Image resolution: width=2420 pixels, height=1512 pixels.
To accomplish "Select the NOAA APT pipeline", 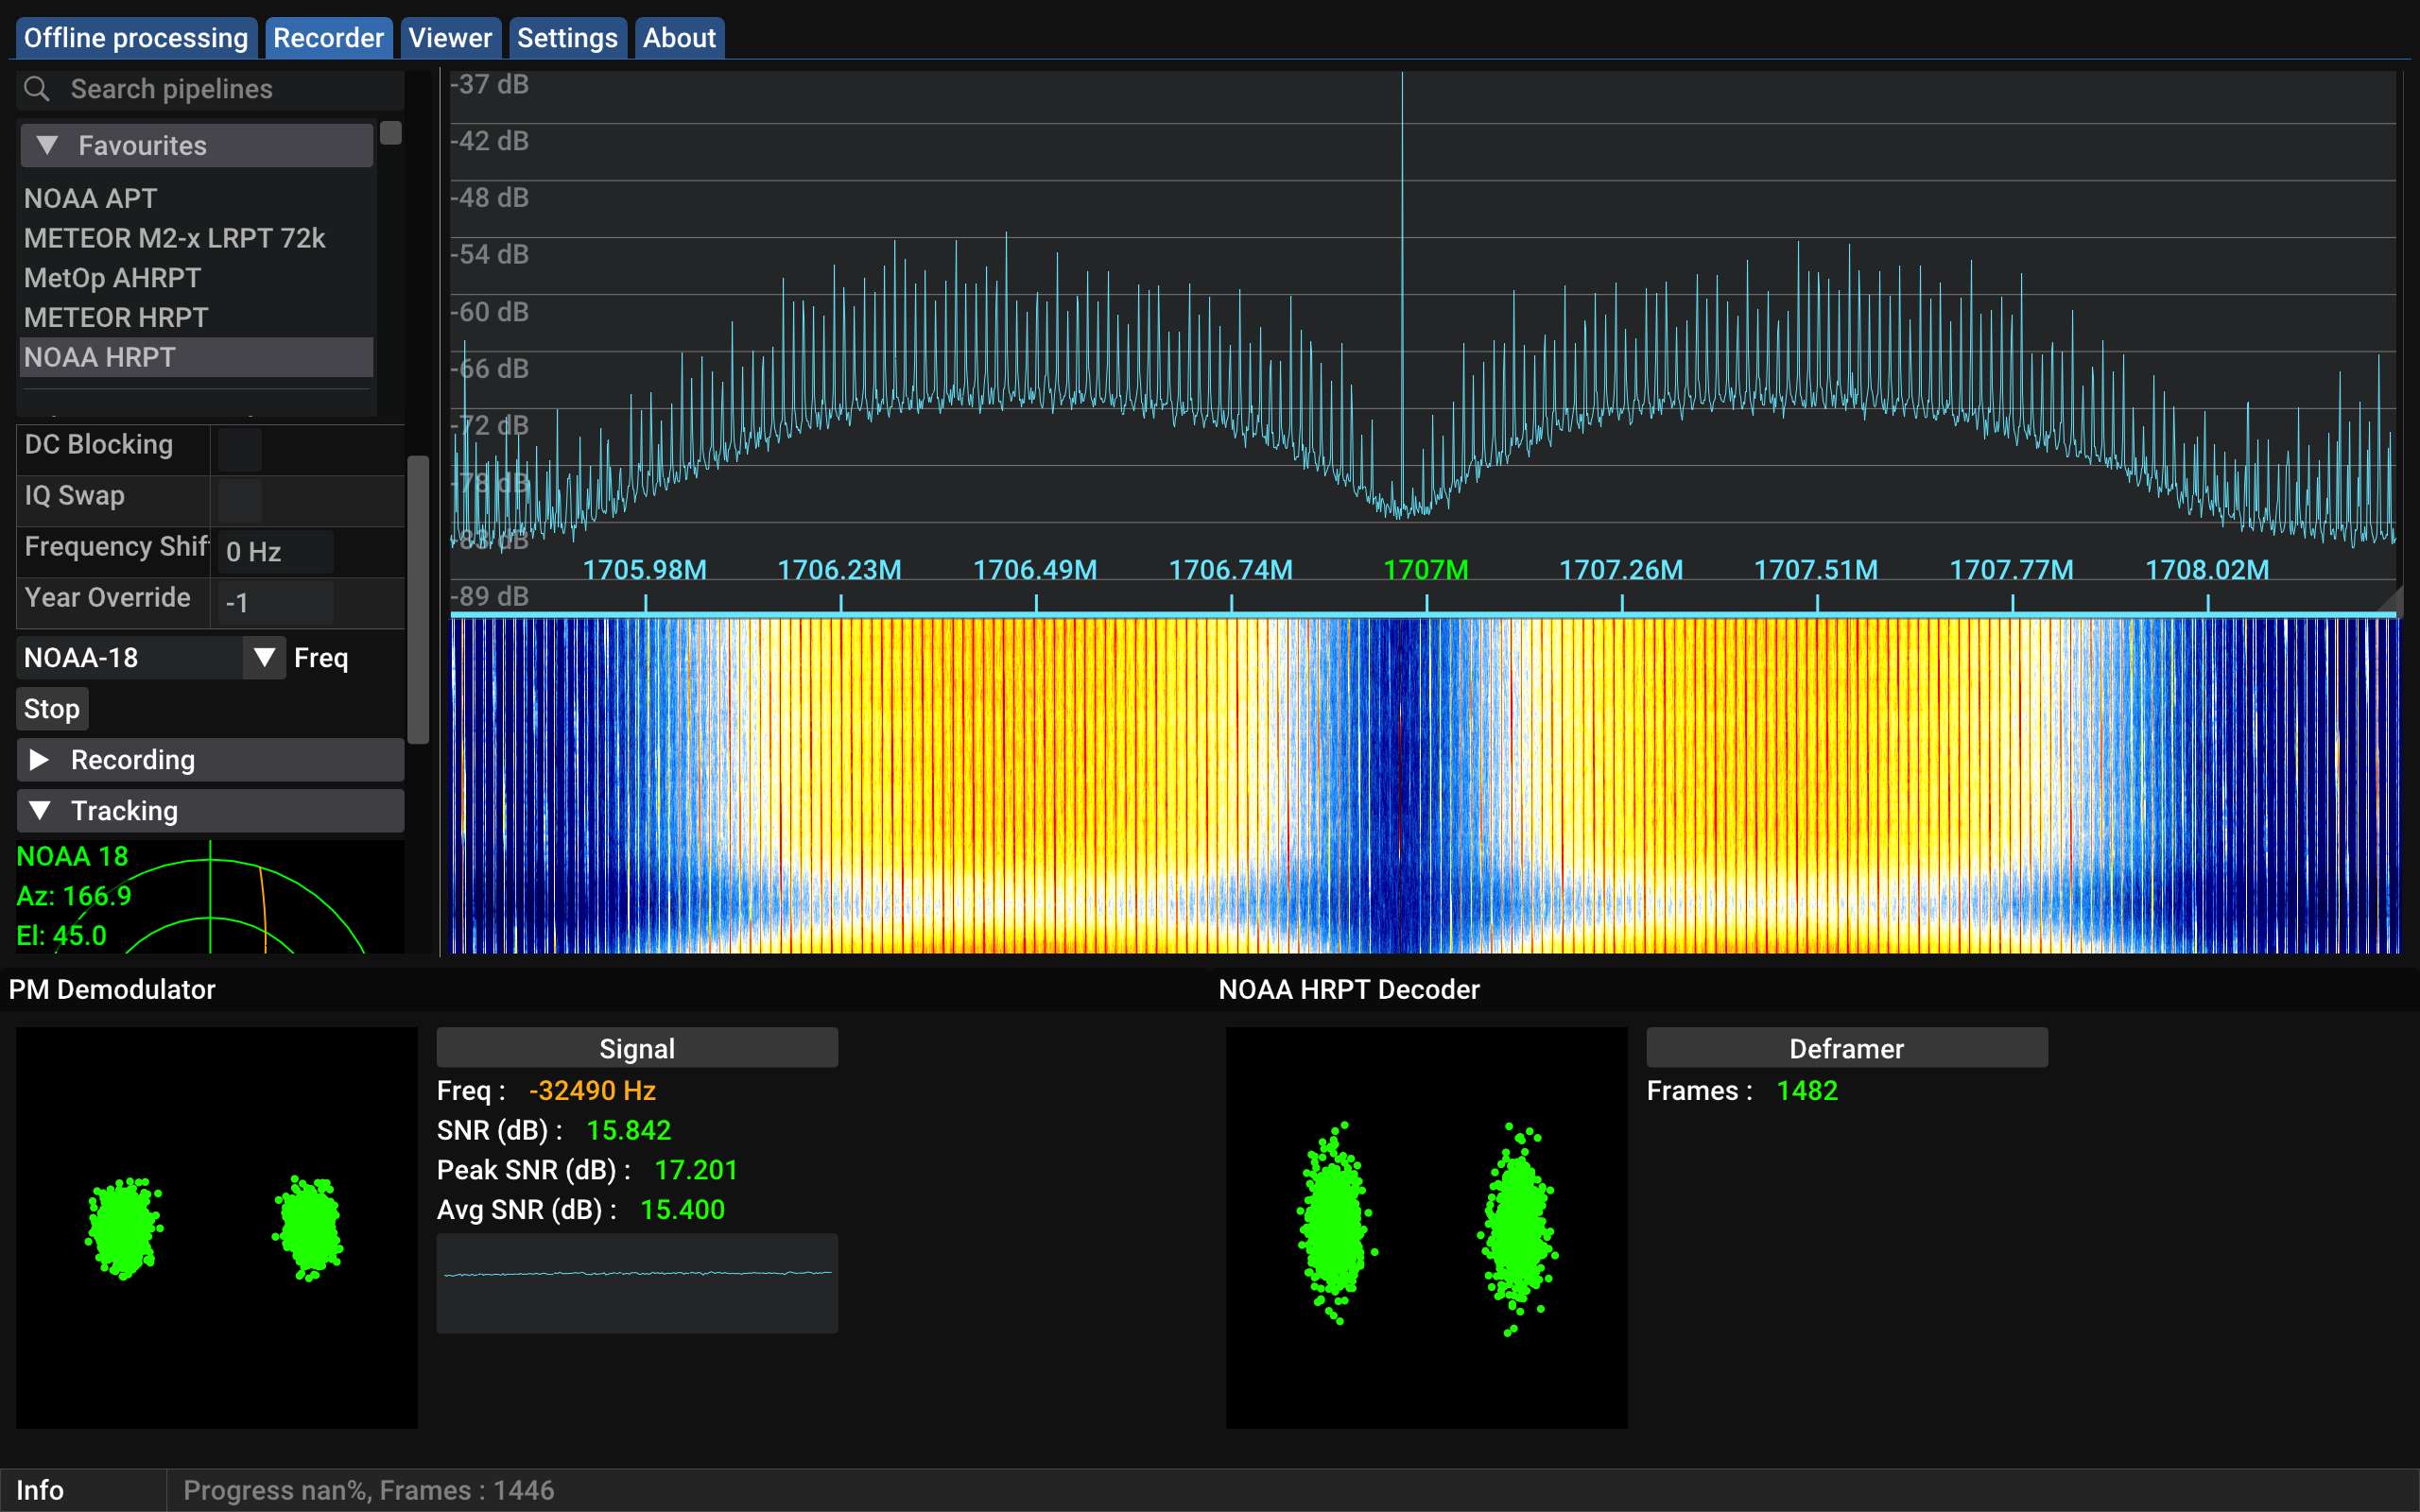I will point(89,198).
